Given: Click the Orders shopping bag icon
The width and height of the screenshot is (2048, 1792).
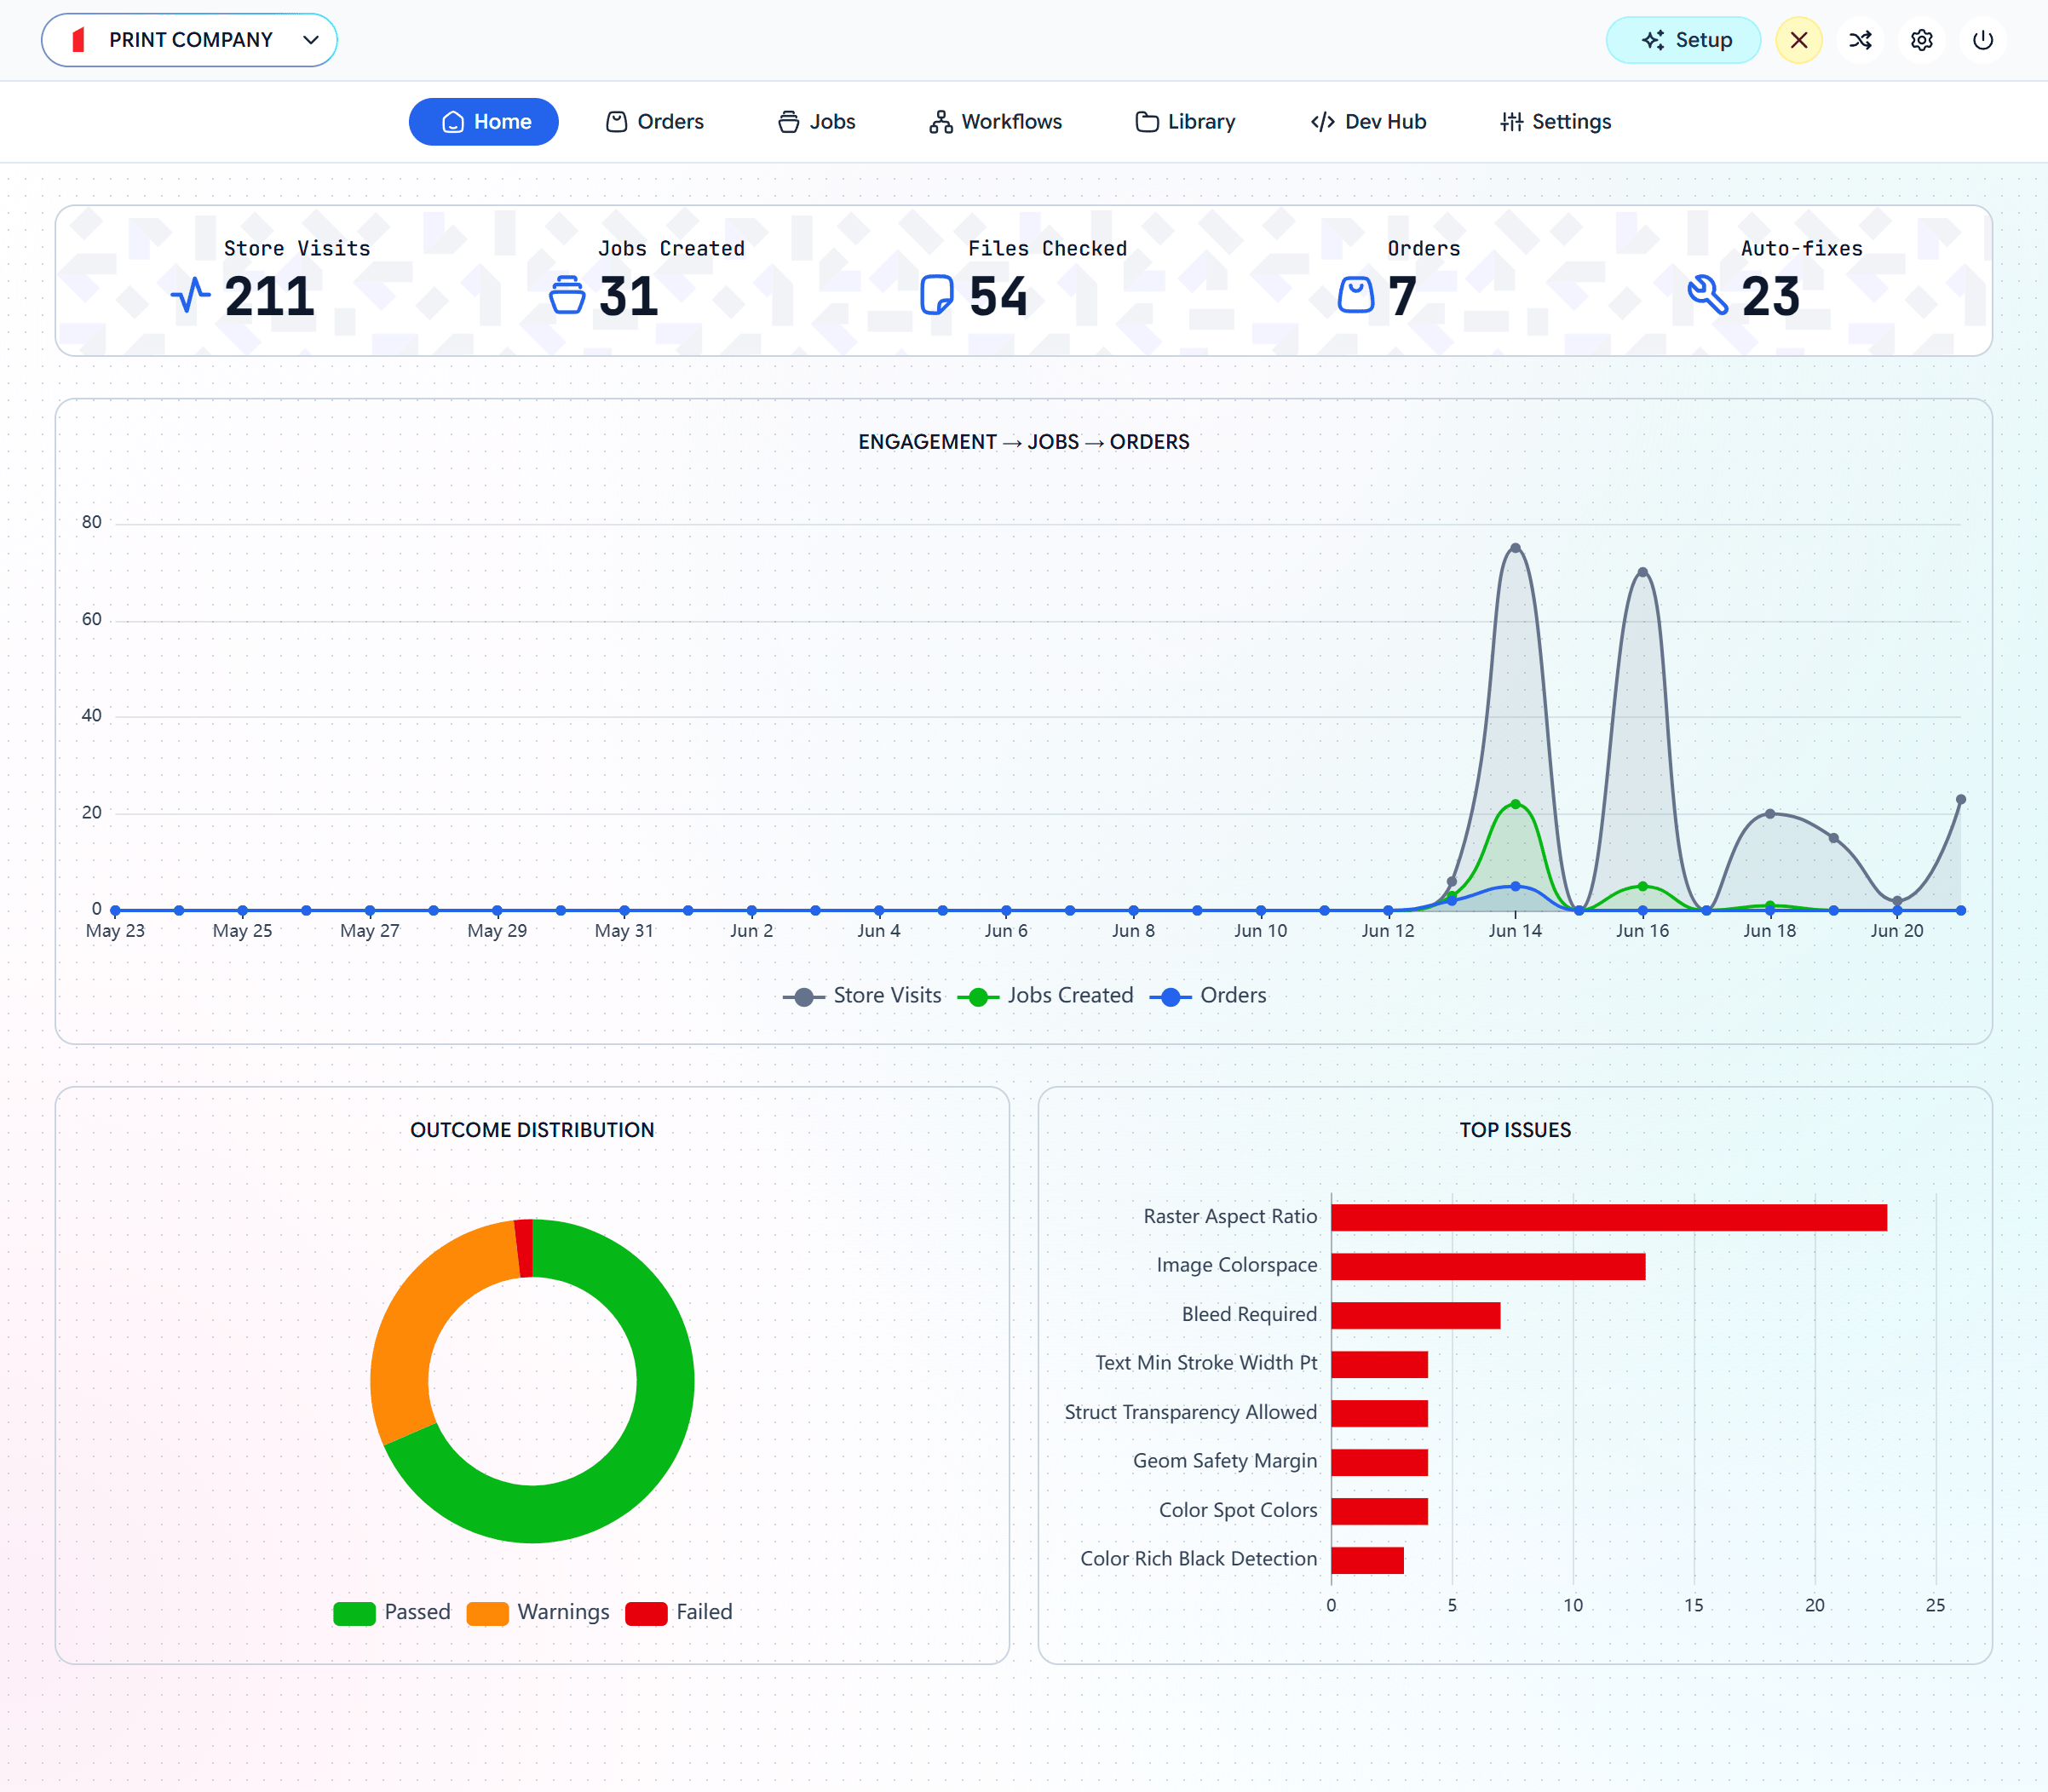Looking at the screenshot, I should coord(1356,295).
